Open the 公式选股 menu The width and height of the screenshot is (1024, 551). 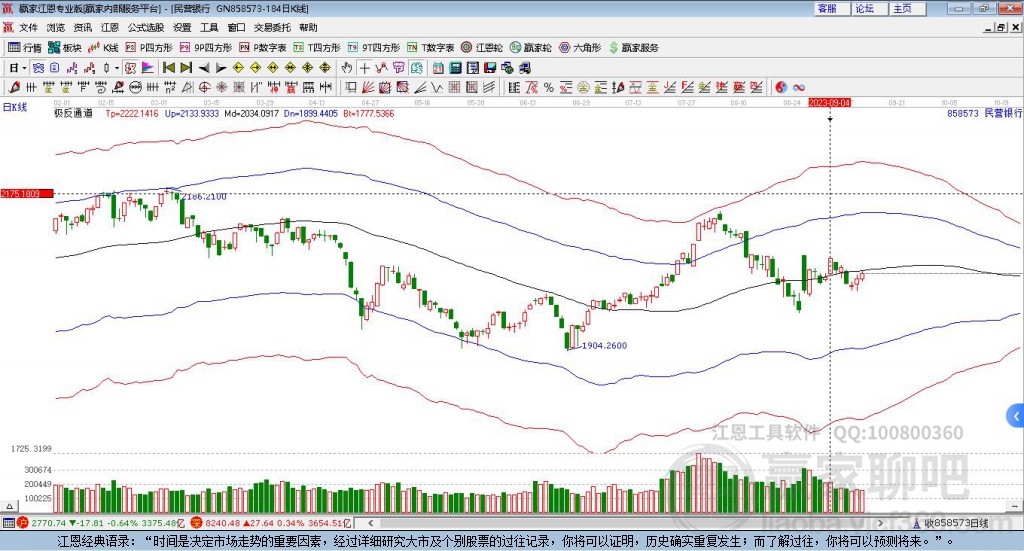coord(146,27)
